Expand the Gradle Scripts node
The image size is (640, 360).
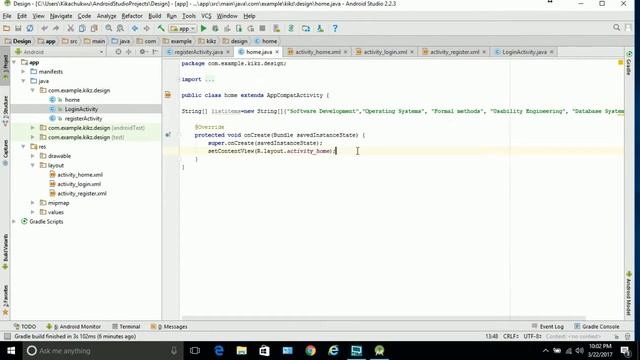pos(14,222)
